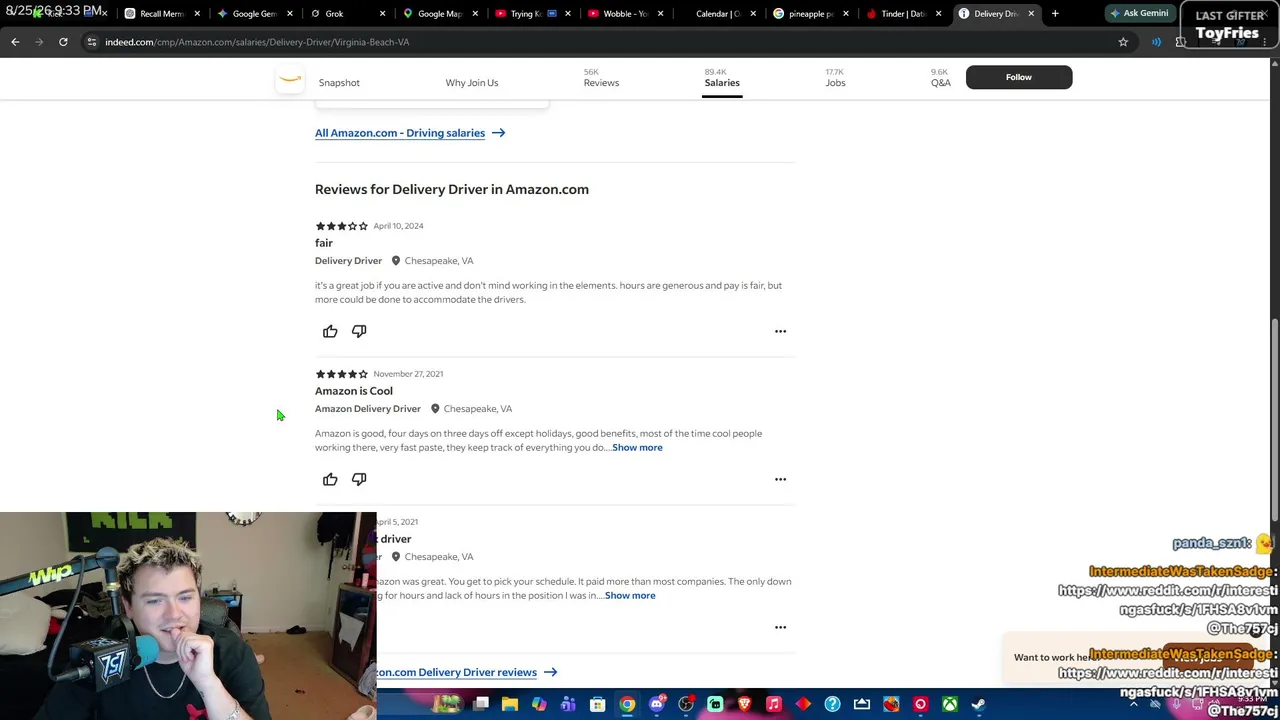
Task: Click the 'April 10, 2024' review date
Action: pos(398,226)
